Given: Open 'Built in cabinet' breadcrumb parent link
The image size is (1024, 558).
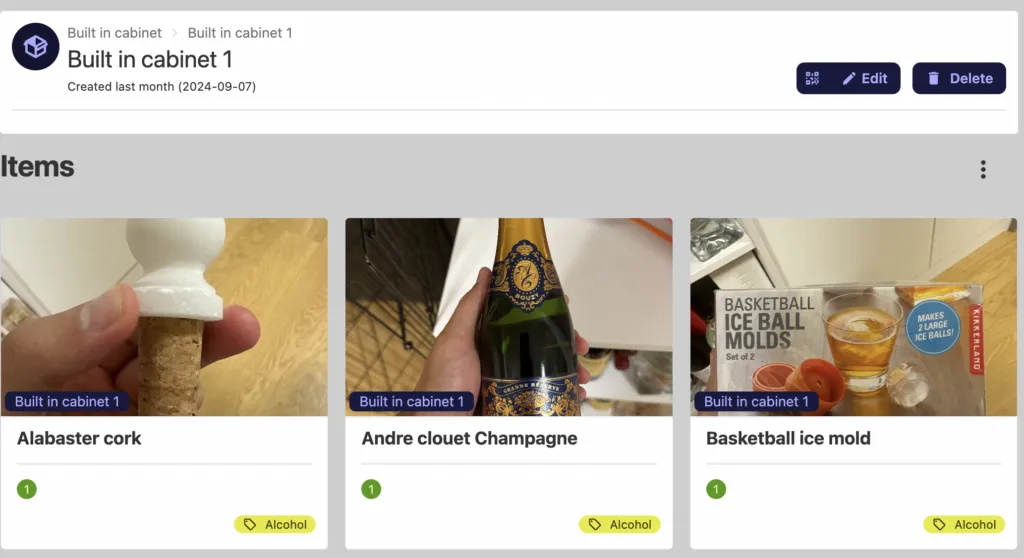Looking at the screenshot, I should (114, 33).
